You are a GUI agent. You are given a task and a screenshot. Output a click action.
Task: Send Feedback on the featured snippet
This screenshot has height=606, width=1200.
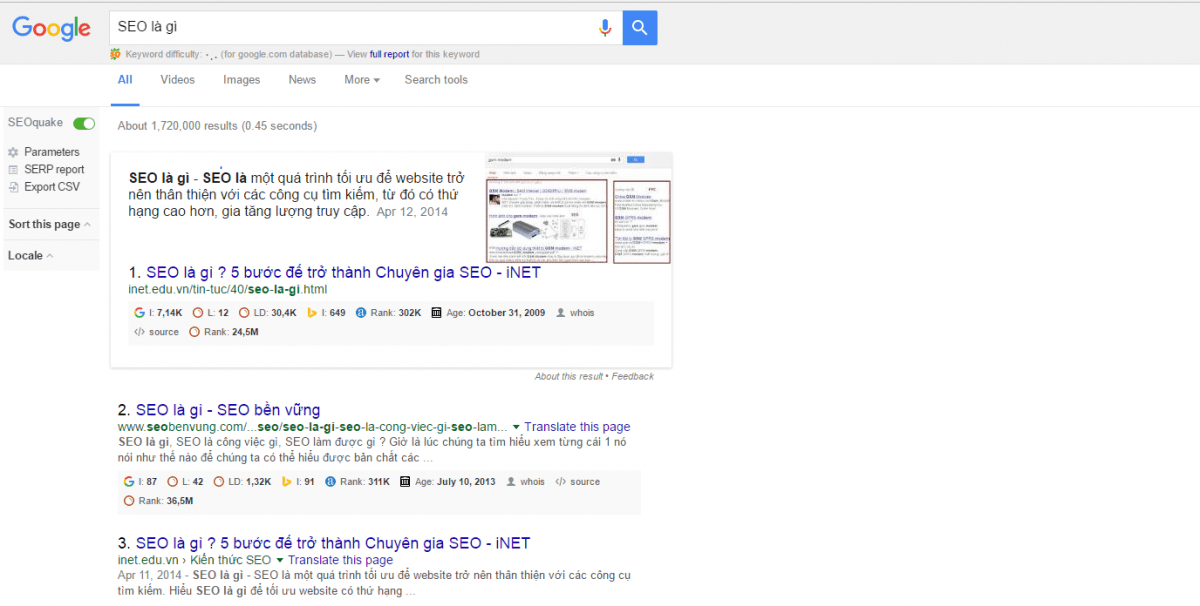[x=633, y=377]
